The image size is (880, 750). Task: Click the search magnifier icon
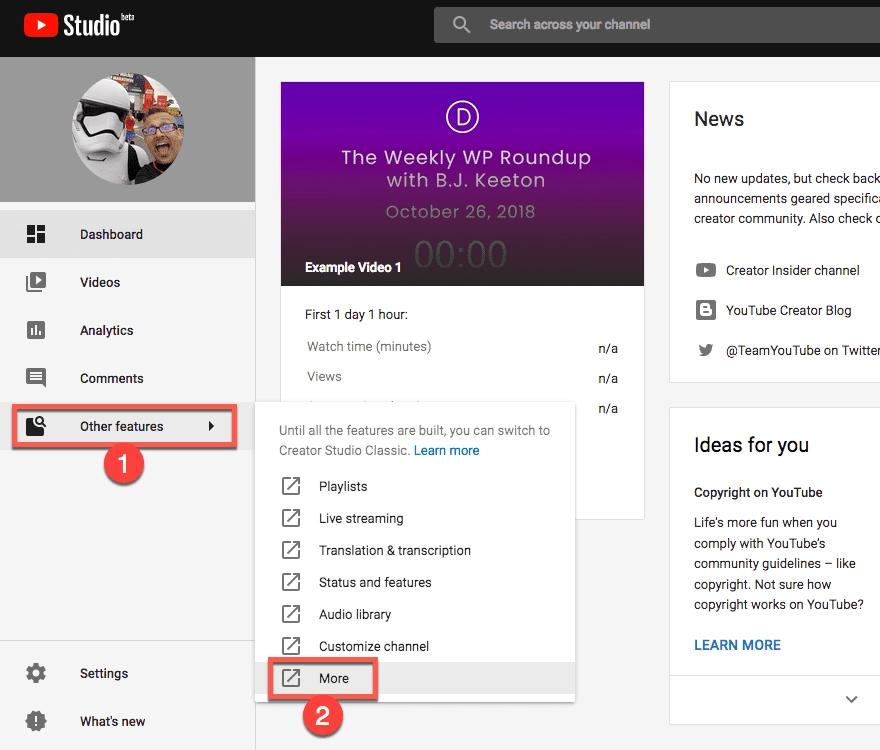click(461, 25)
